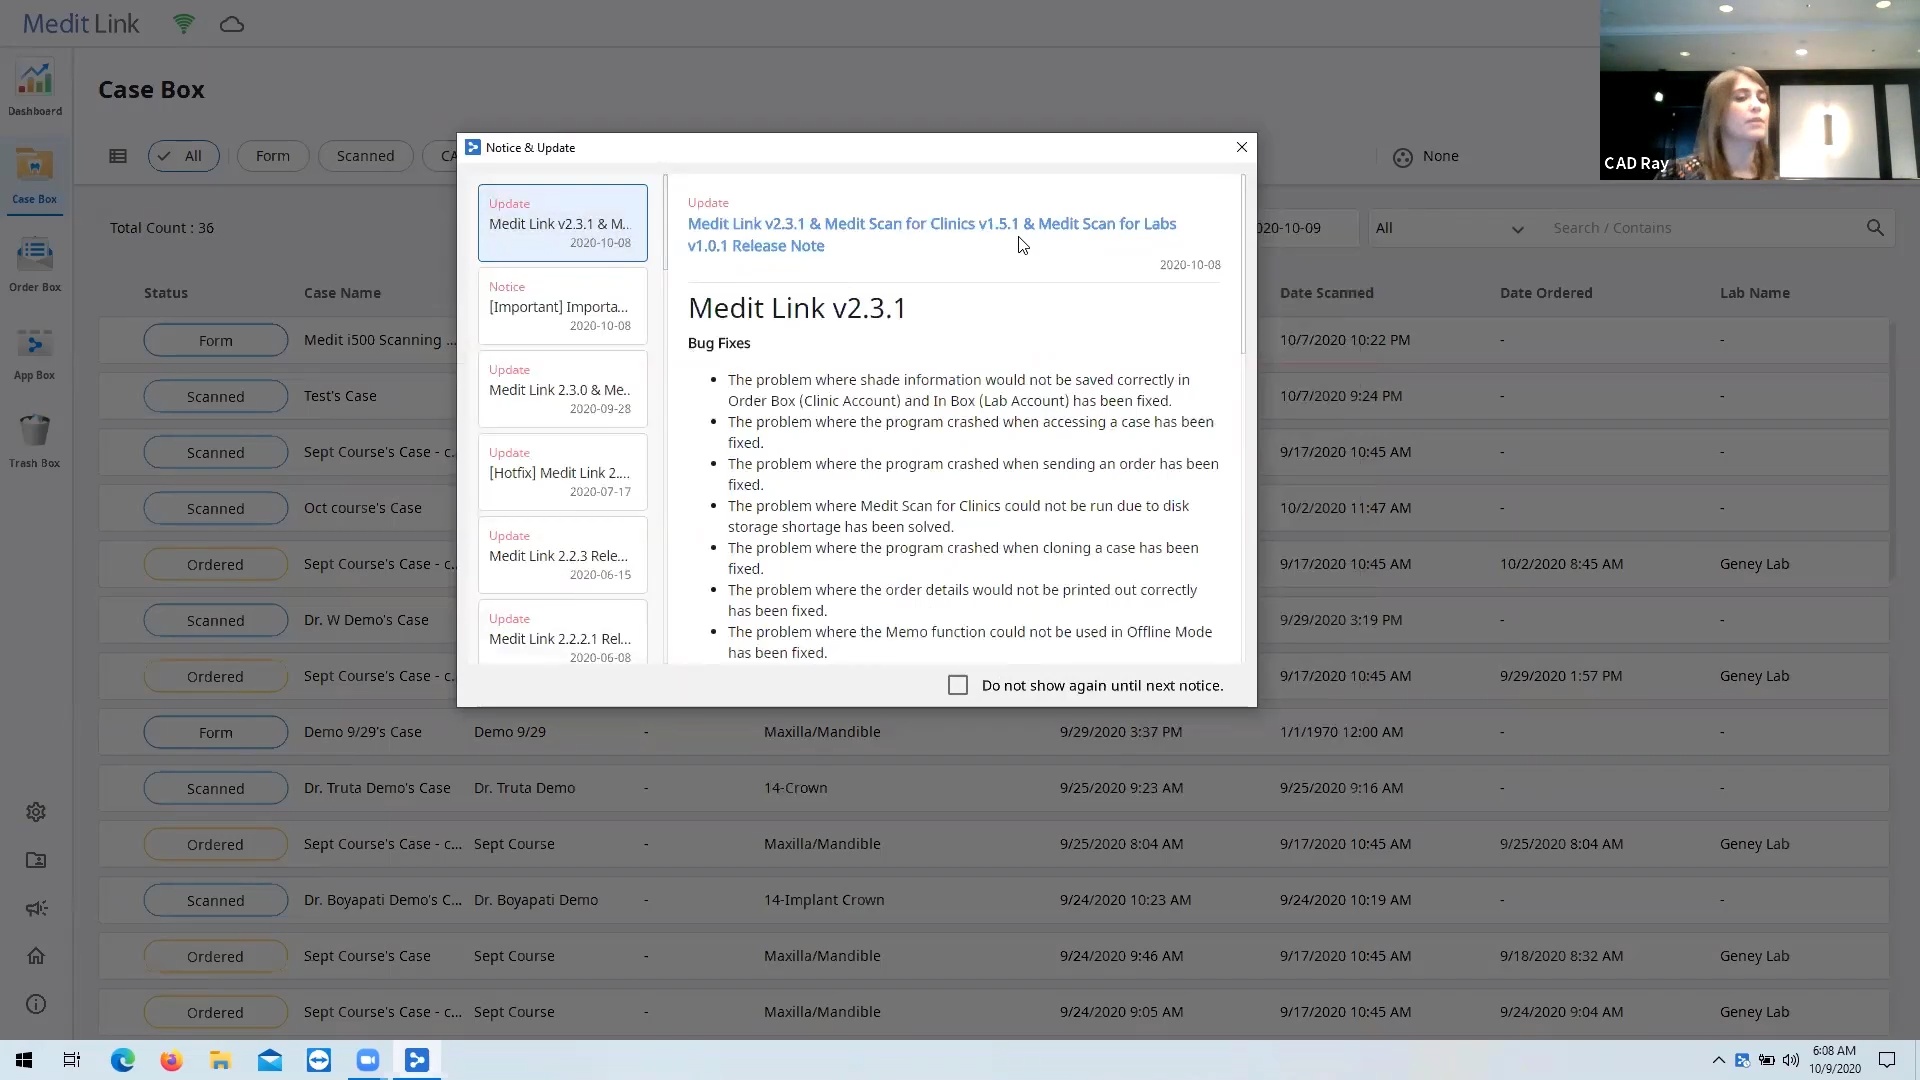Open the Case Box sidebar icon

point(35,177)
